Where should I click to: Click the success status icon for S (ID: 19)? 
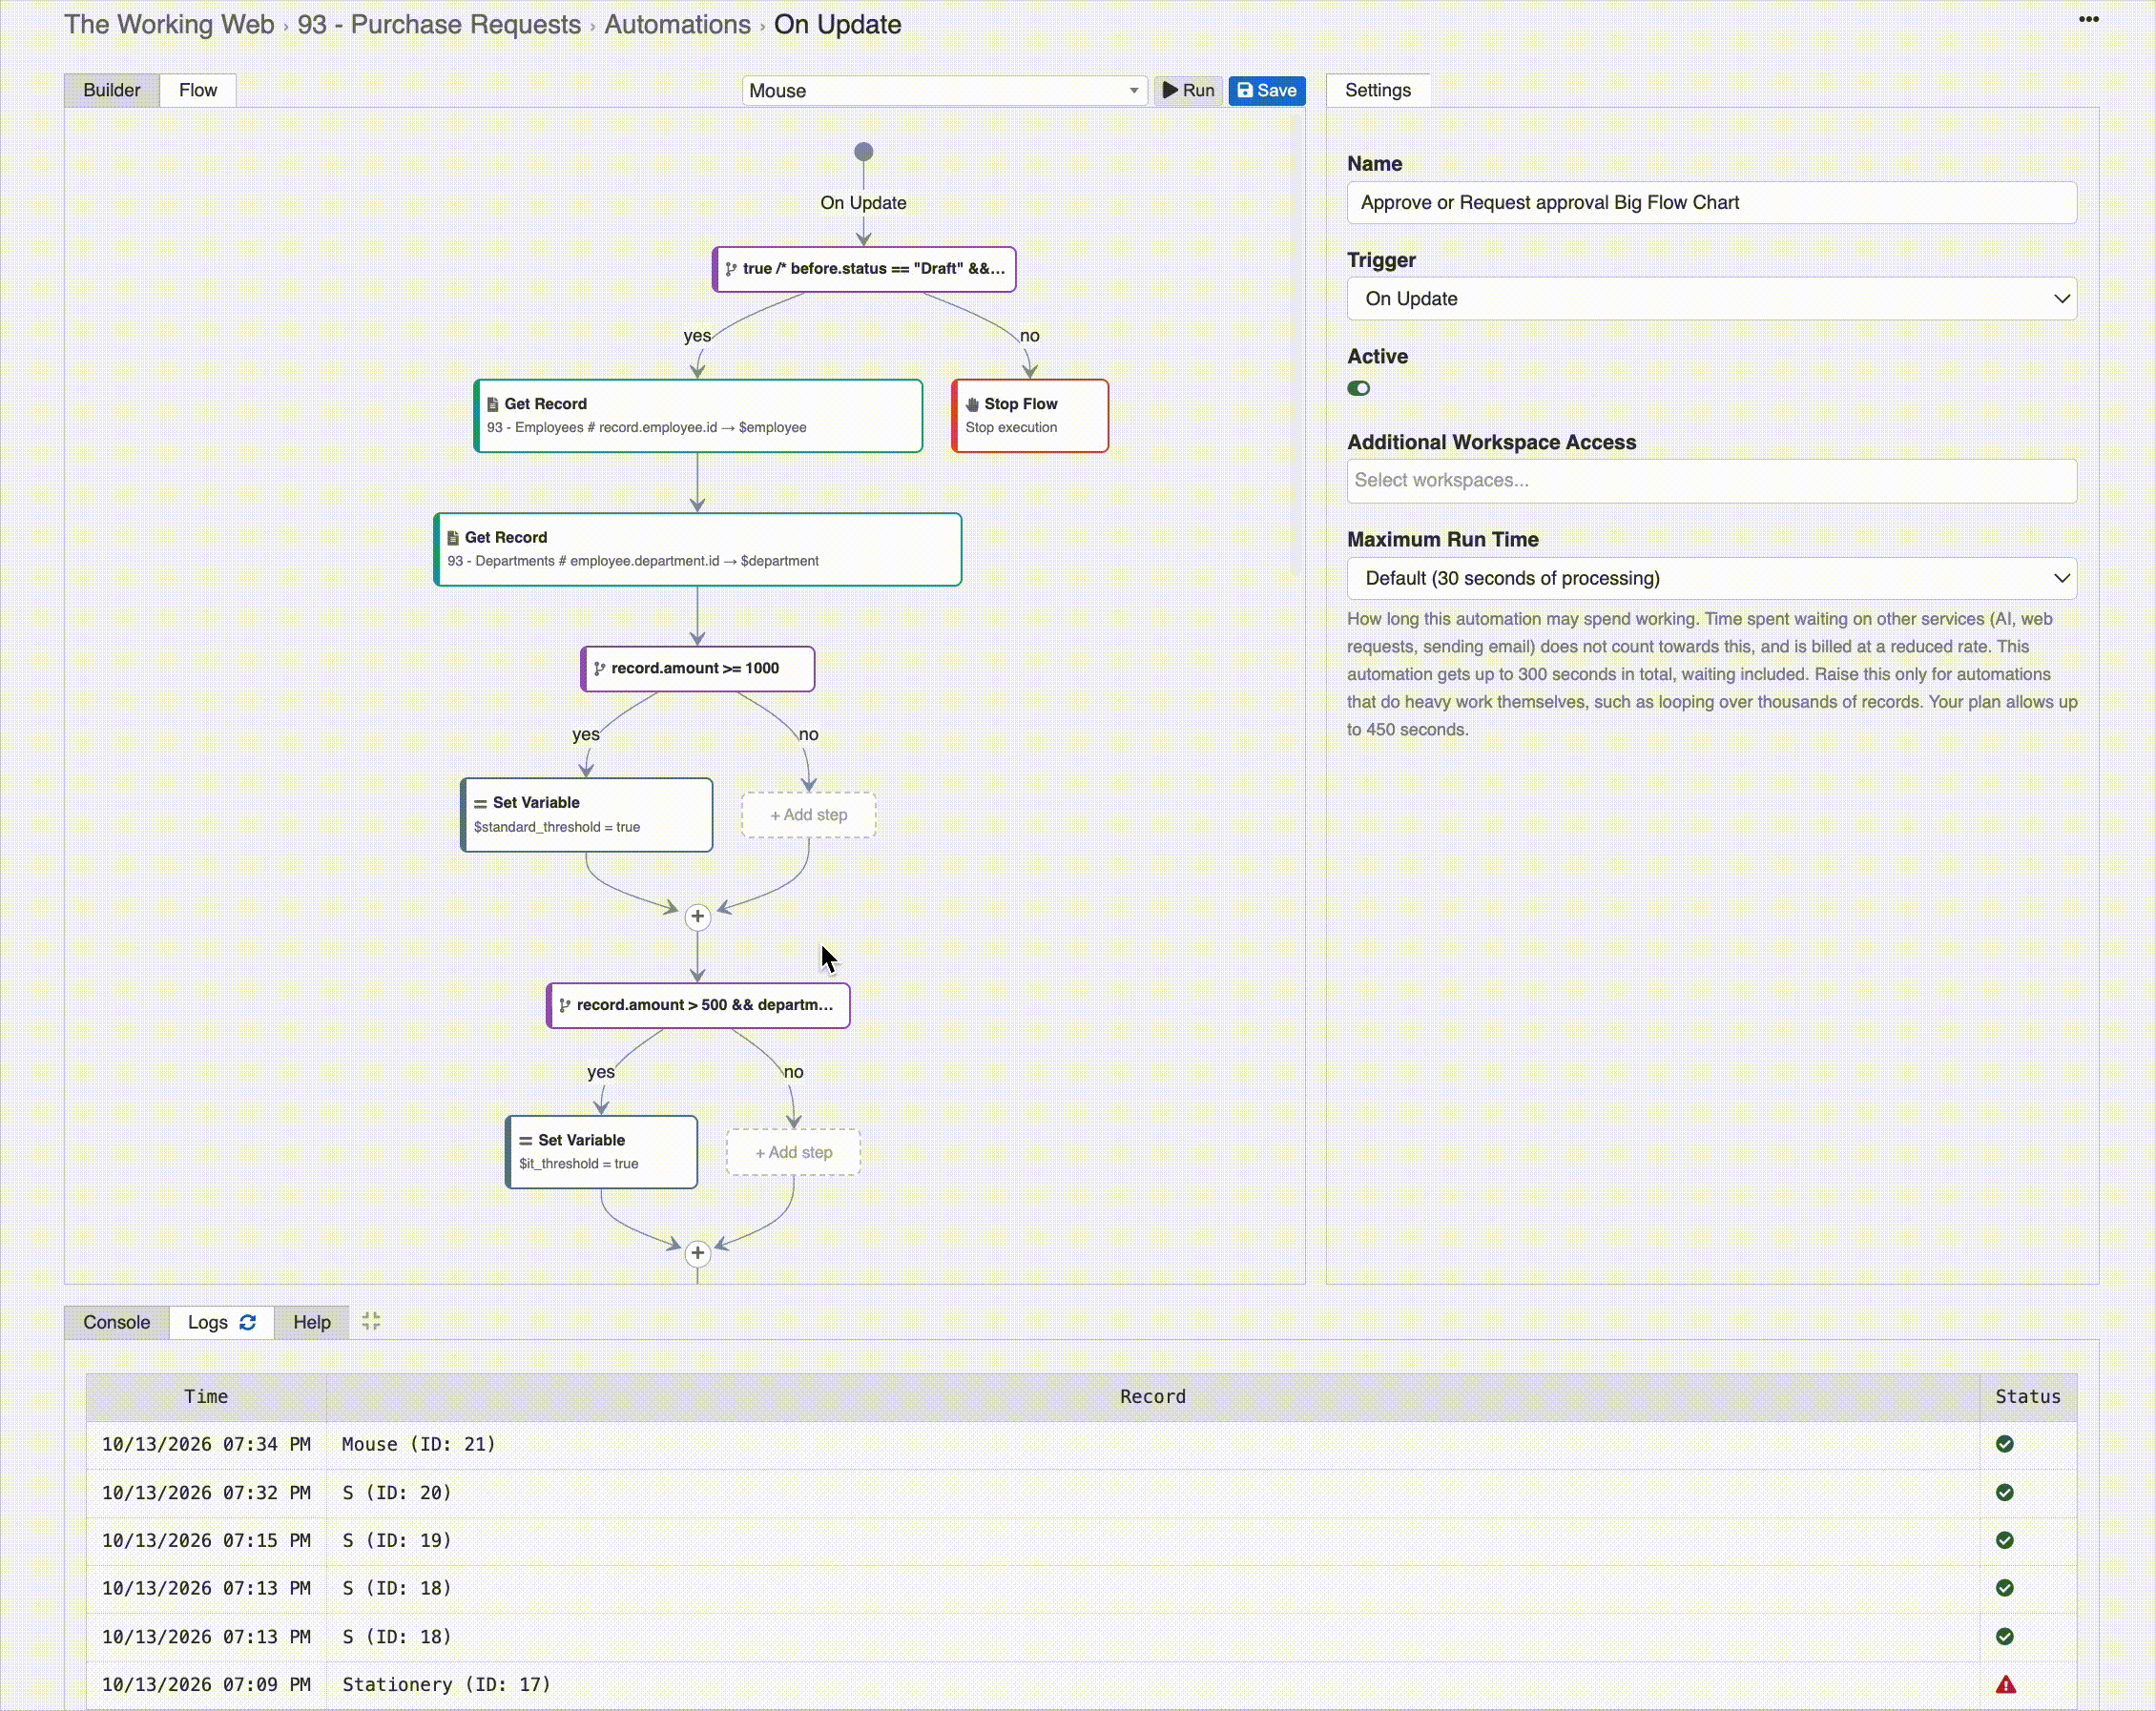[2004, 1540]
